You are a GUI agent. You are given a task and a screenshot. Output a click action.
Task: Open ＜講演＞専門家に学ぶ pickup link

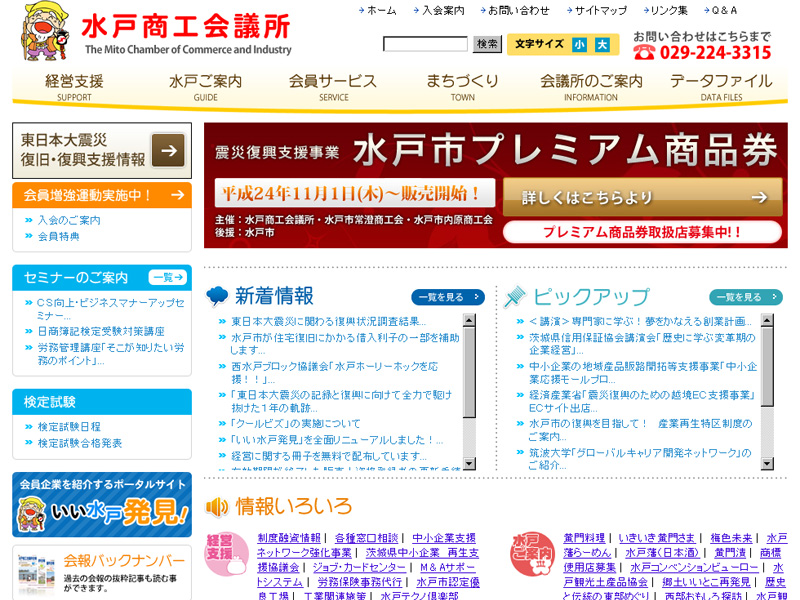(x=640, y=321)
